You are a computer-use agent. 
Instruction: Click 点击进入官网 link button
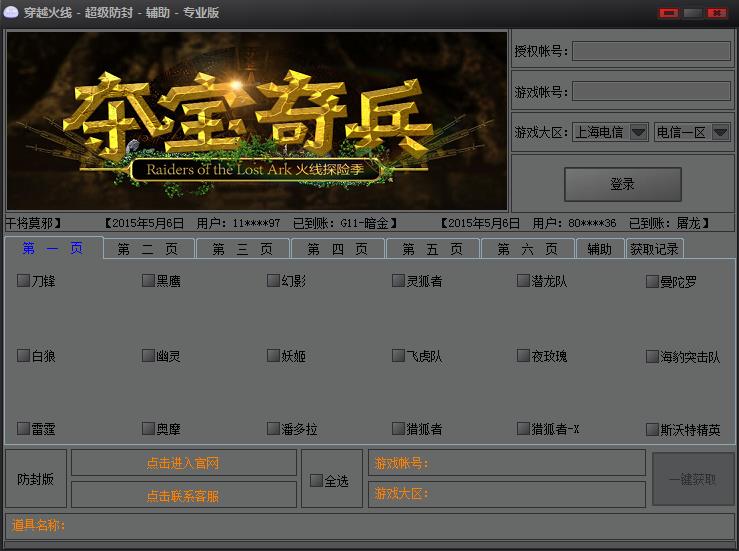pos(183,463)
